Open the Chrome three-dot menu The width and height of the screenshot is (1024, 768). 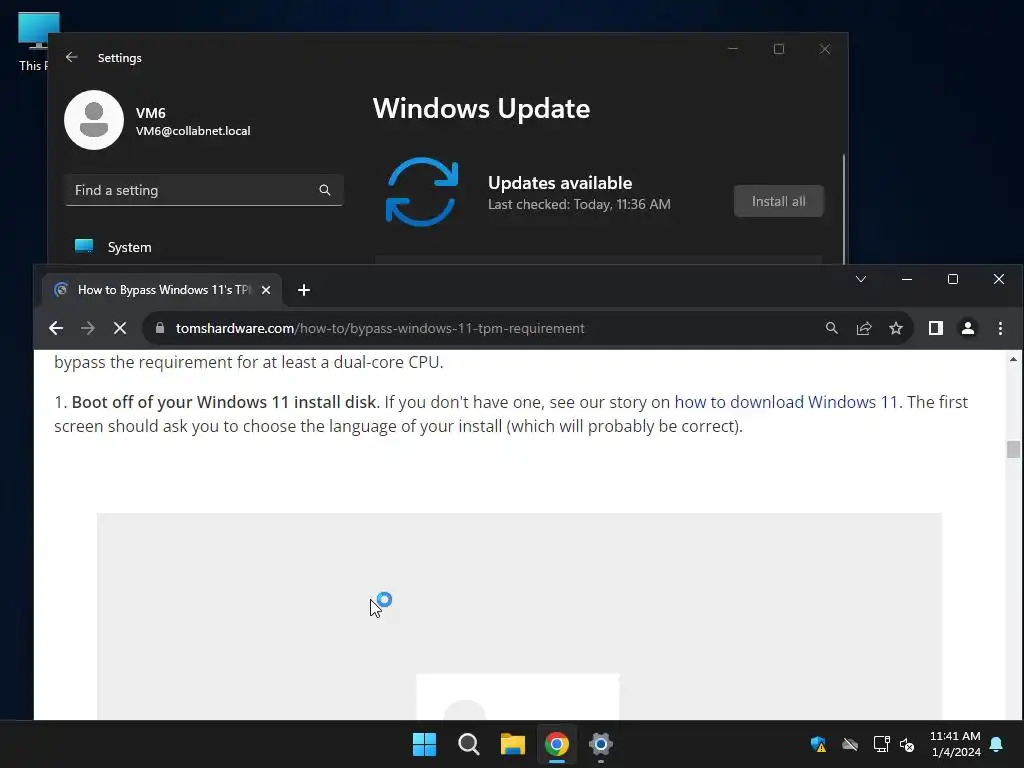coord(1000,328)
